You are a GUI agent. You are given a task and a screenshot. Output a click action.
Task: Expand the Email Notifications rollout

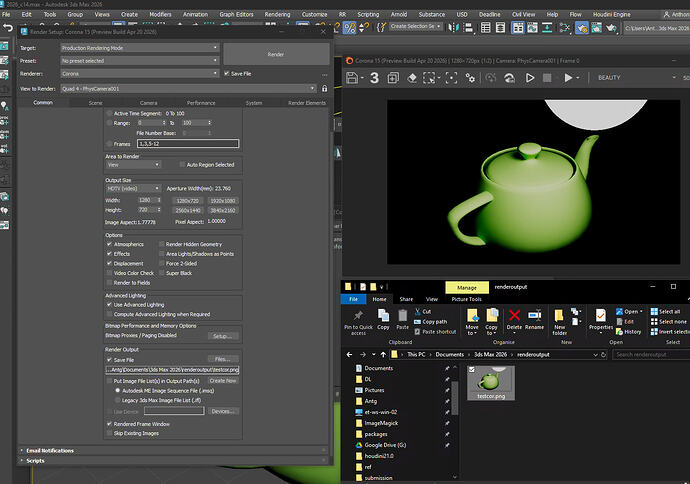point(50,451)
